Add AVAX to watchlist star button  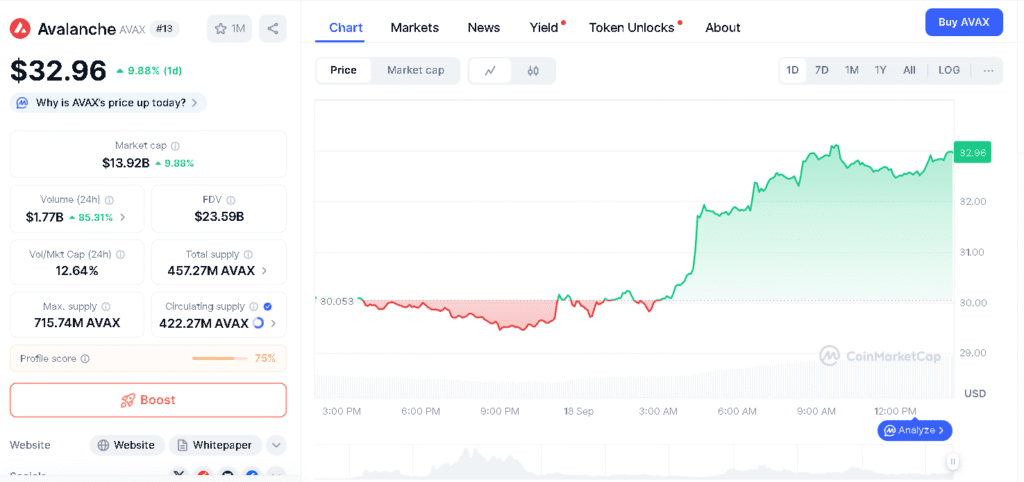click(229, 29)
